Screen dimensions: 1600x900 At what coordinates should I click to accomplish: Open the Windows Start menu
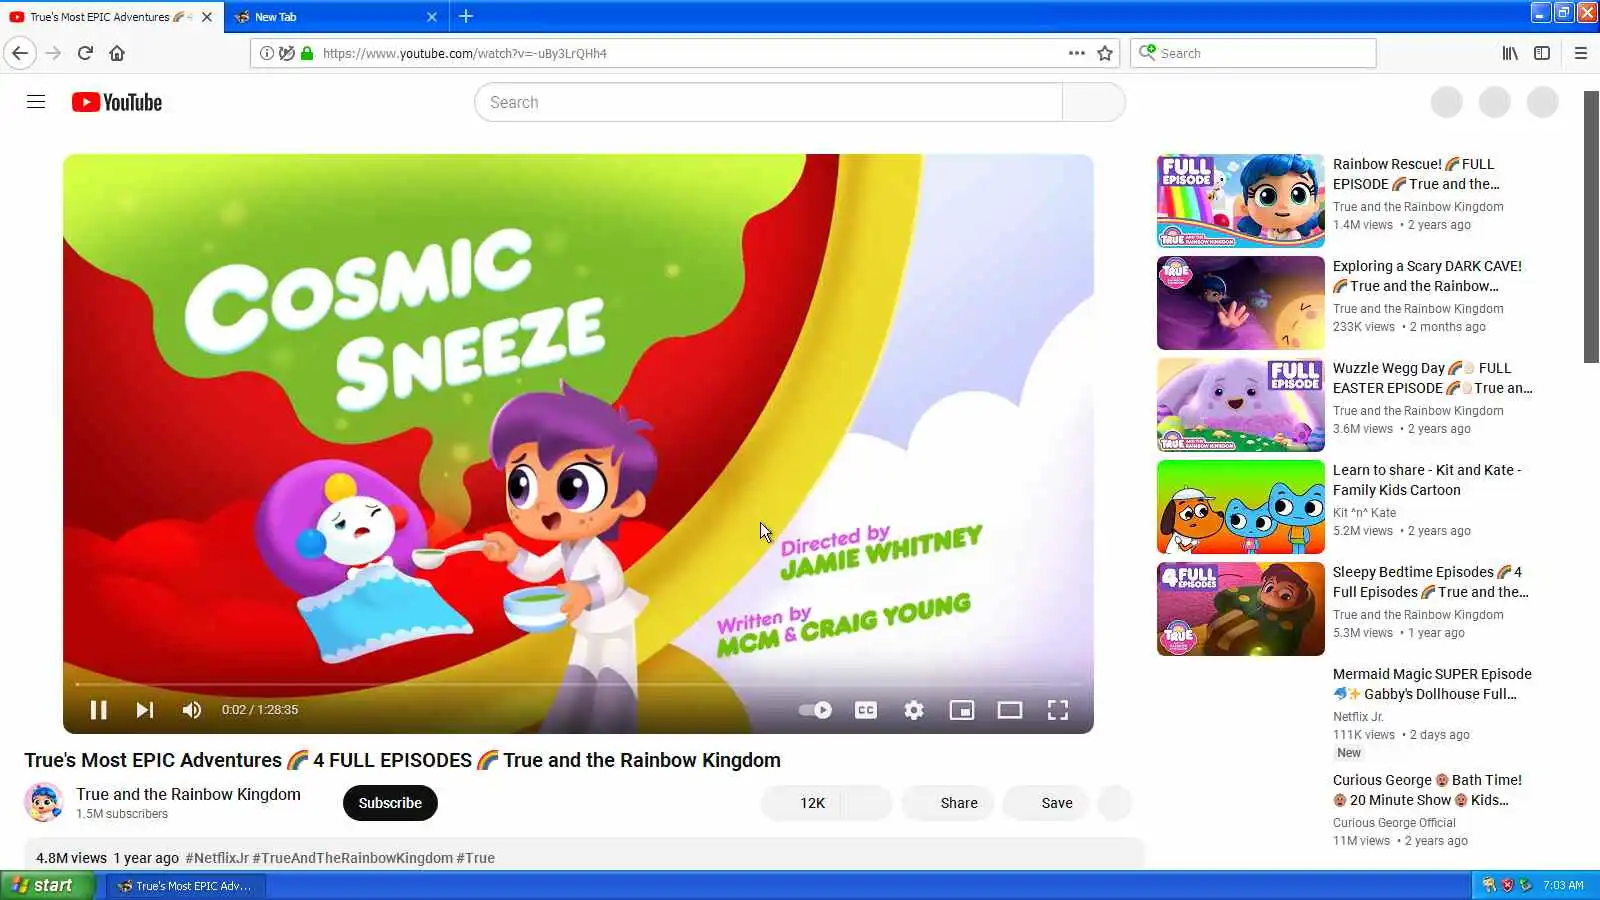(48, 885)
